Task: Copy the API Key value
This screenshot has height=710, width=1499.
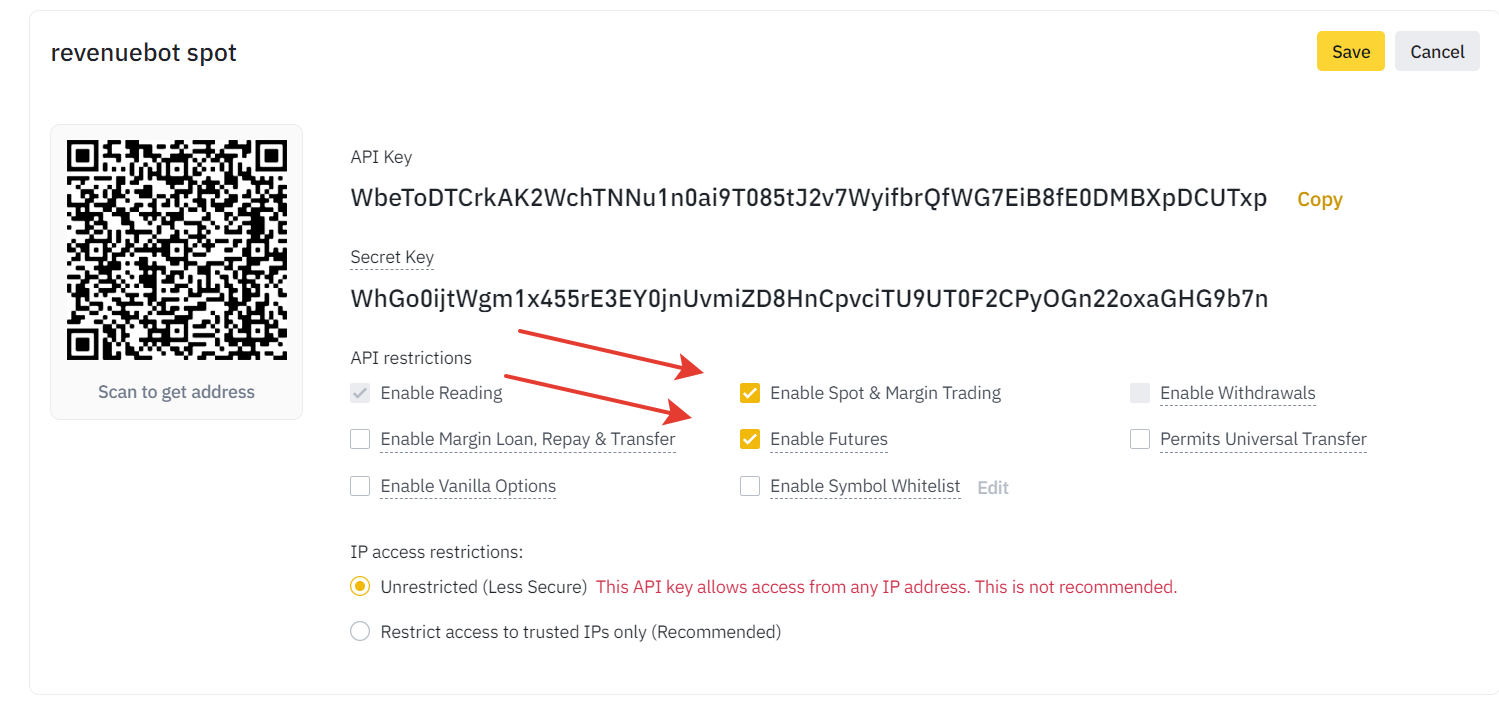Action: pos(1319,199)
